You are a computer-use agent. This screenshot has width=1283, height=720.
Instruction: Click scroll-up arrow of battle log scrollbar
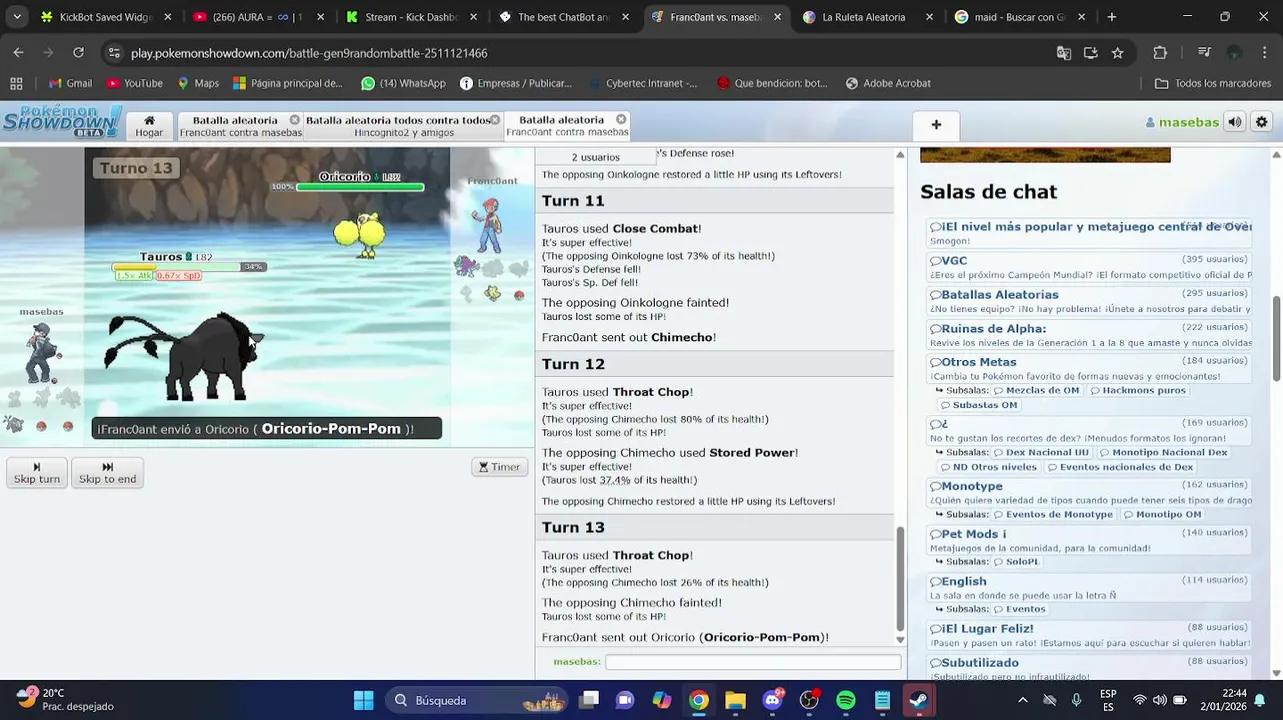point(900,155)
